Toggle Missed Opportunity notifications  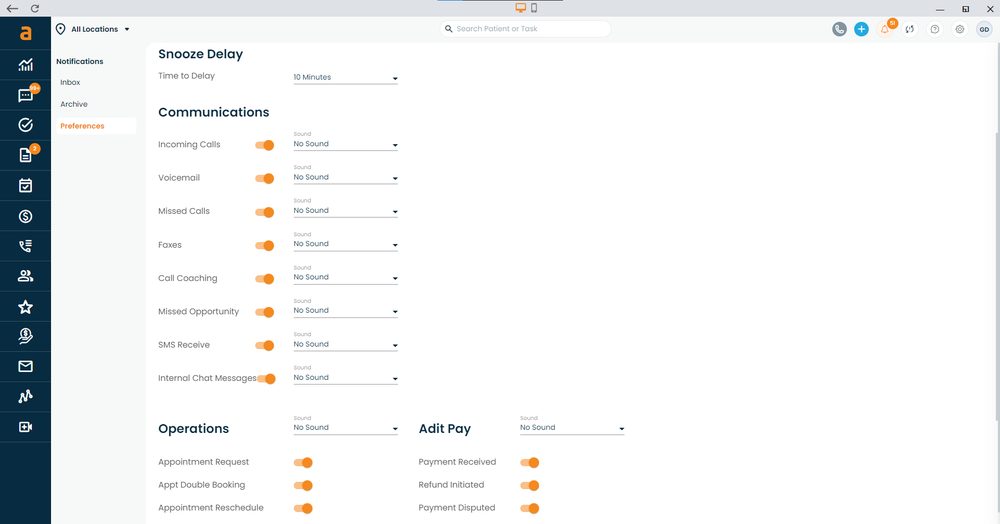point(265,312)
